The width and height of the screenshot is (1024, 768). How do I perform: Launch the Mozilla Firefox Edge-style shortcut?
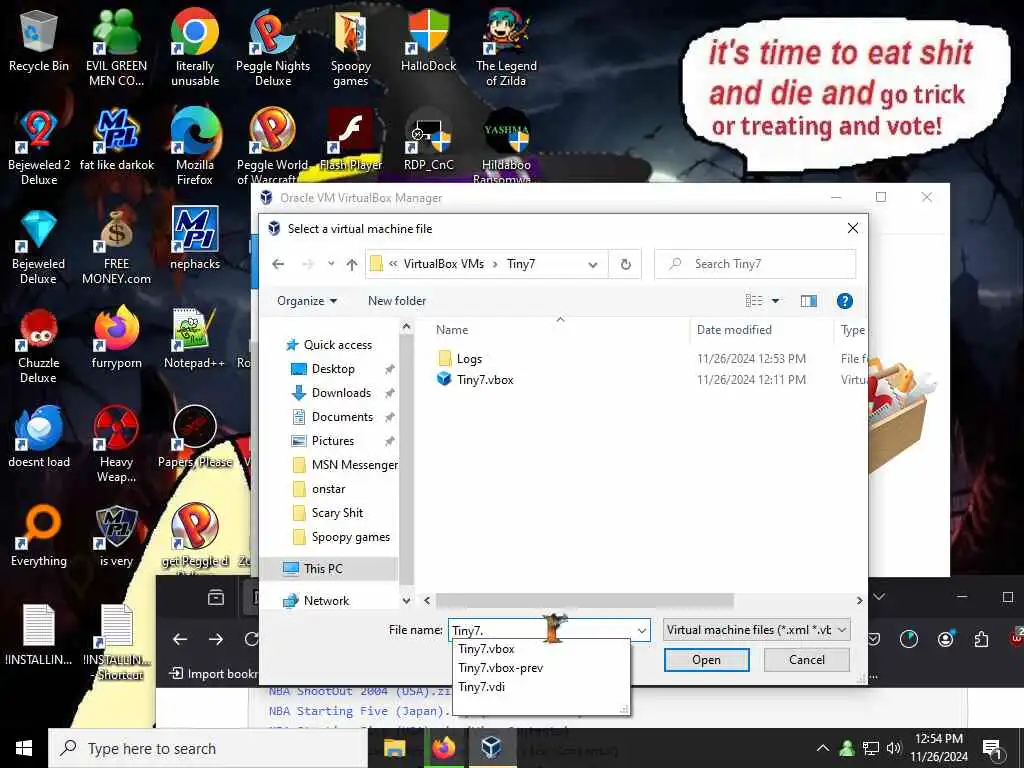tap(195, 147)
